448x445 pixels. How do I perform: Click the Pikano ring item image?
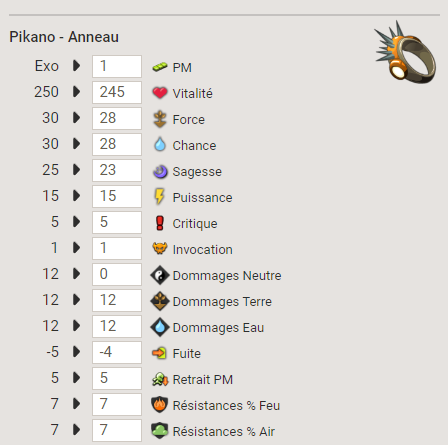click(x=405, y=52)
